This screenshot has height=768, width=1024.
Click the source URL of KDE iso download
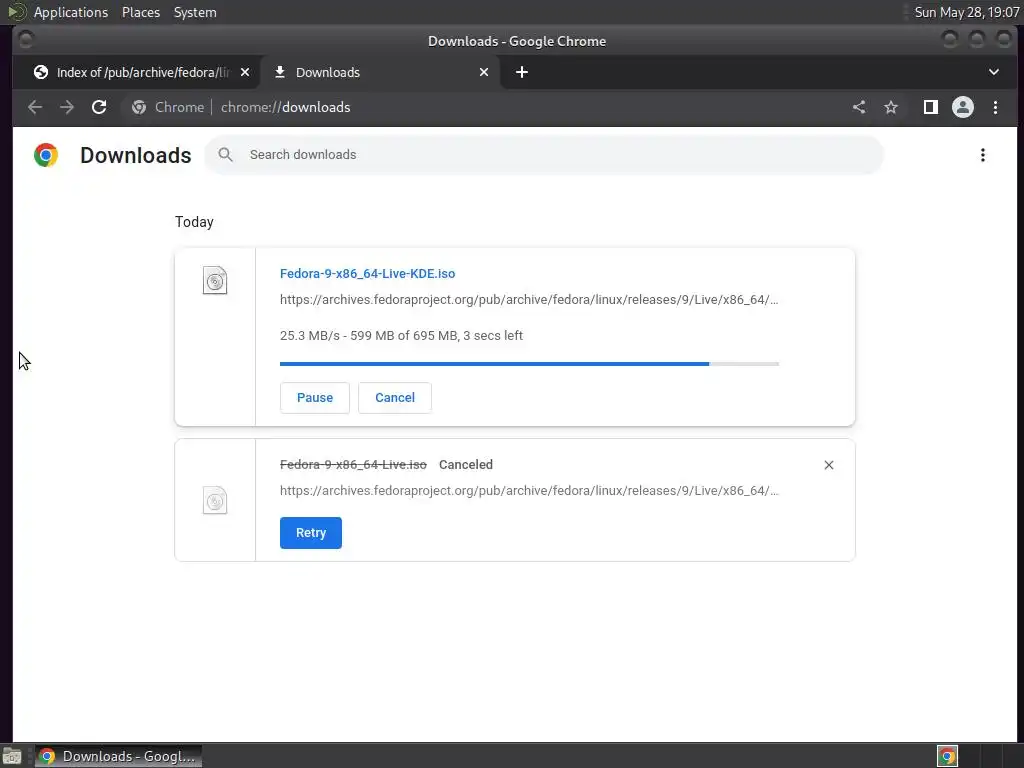click(529, 300)
